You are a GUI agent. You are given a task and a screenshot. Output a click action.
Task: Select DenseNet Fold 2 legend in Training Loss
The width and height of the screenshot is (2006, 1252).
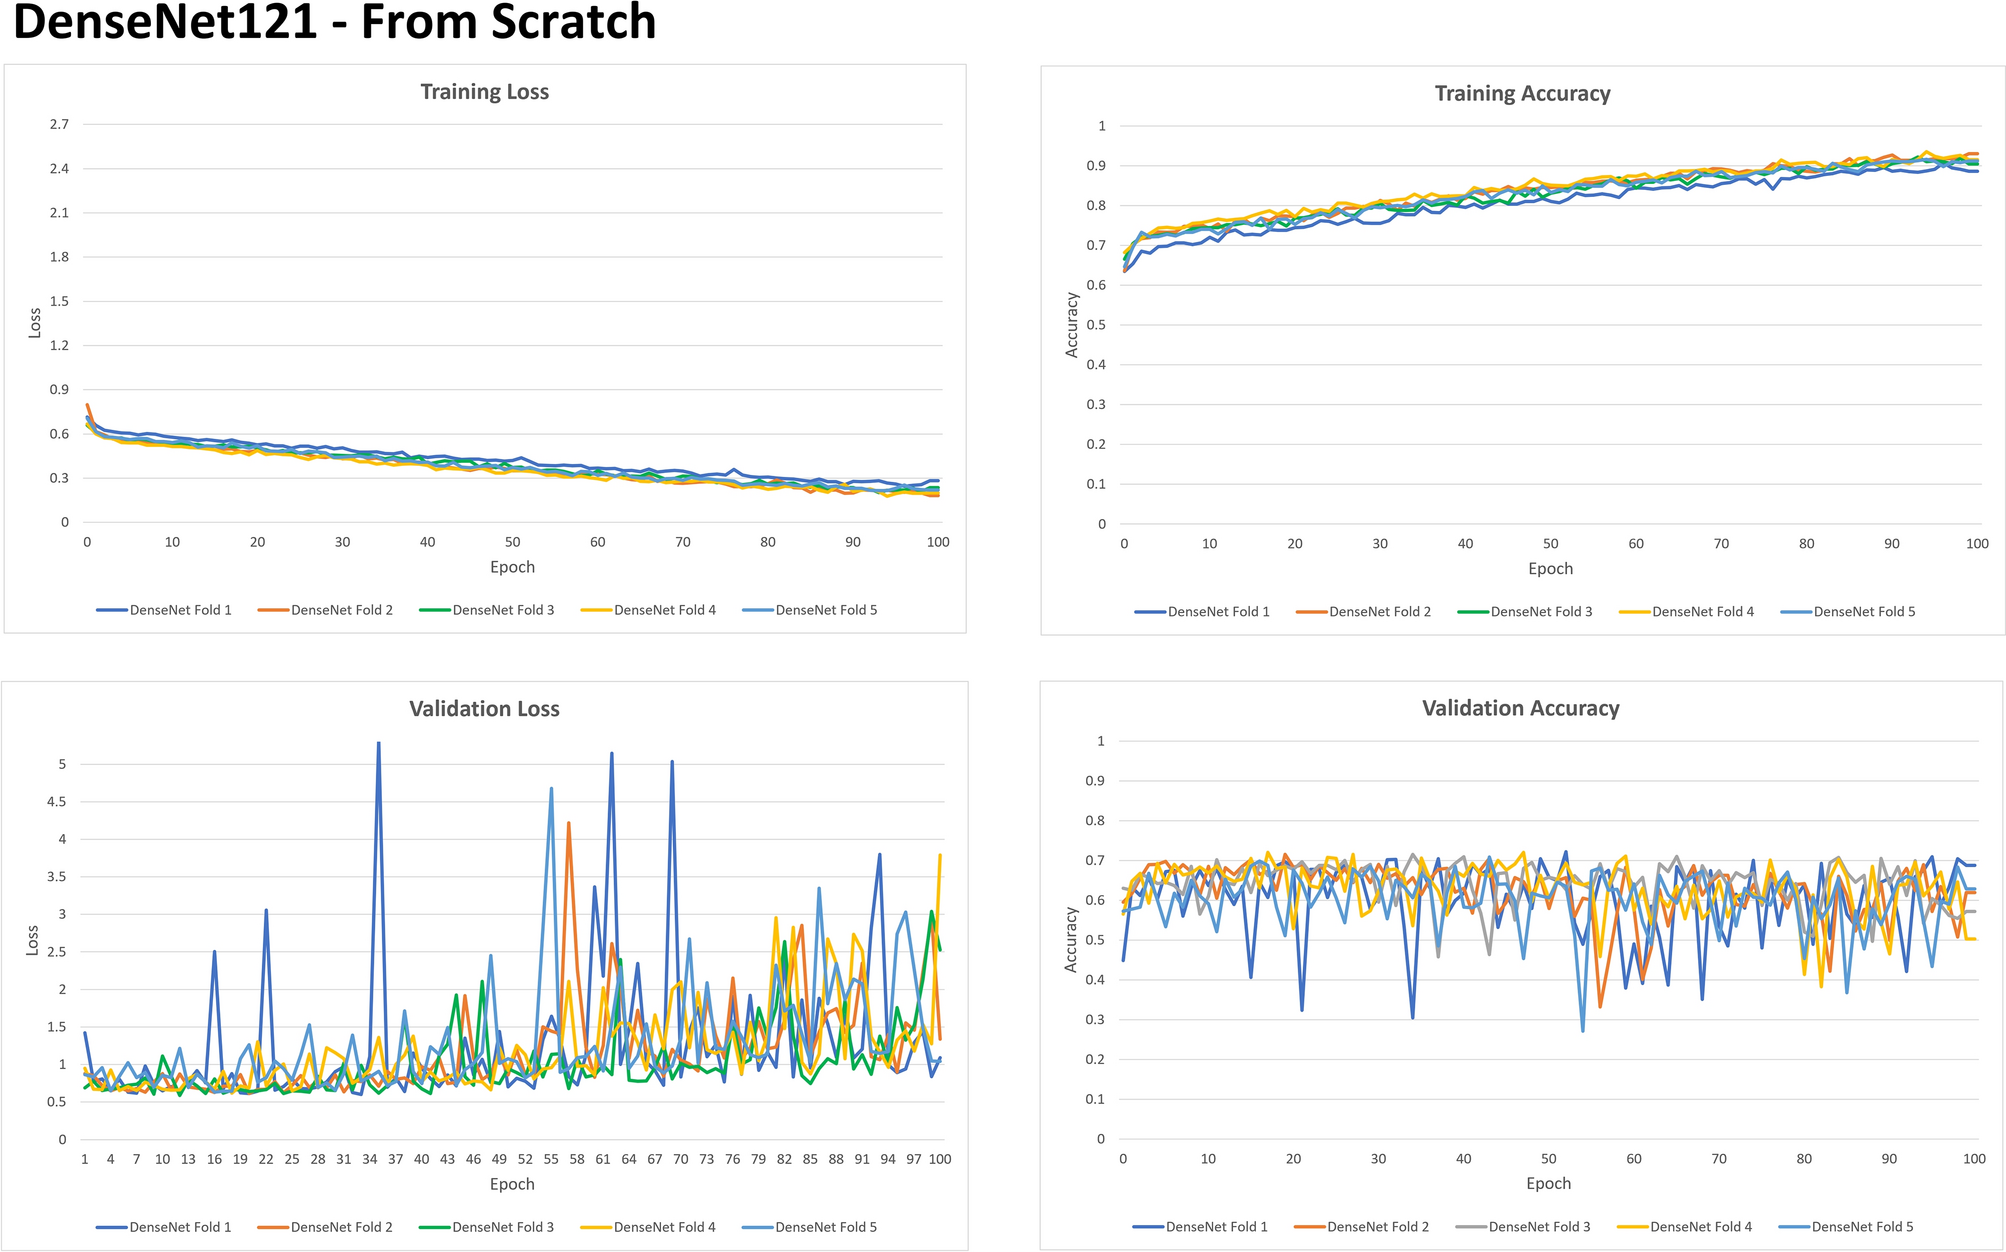341,610
